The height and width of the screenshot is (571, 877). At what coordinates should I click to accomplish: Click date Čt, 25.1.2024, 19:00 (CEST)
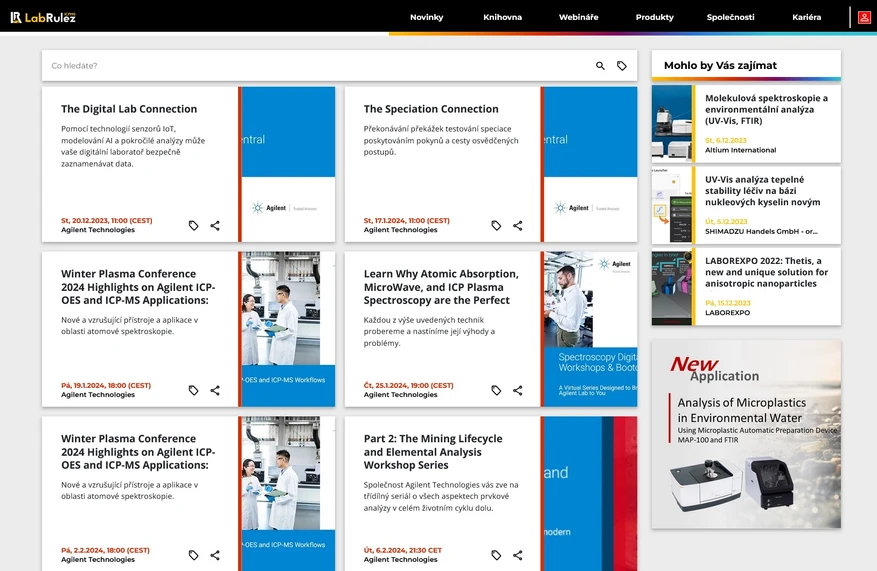(x=408, y=385)
